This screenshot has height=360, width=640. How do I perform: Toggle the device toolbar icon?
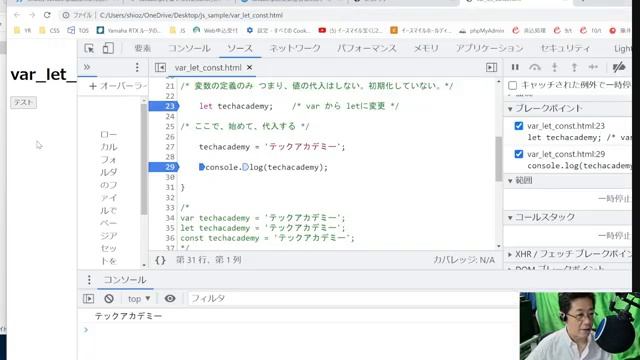click(108, 48)
